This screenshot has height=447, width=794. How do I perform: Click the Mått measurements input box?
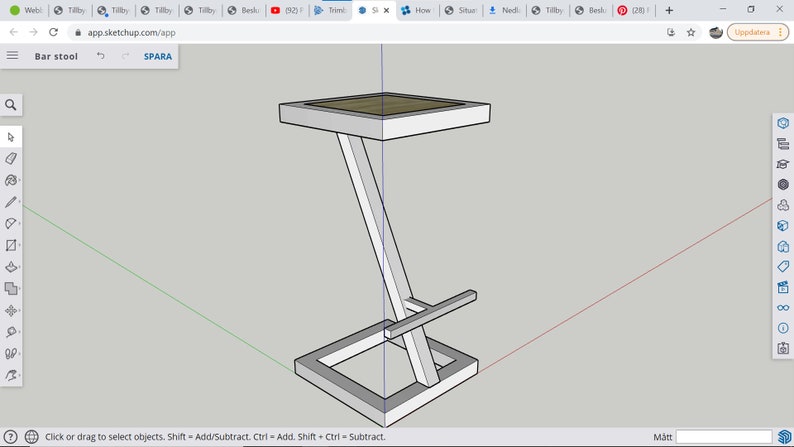(724, 436)
